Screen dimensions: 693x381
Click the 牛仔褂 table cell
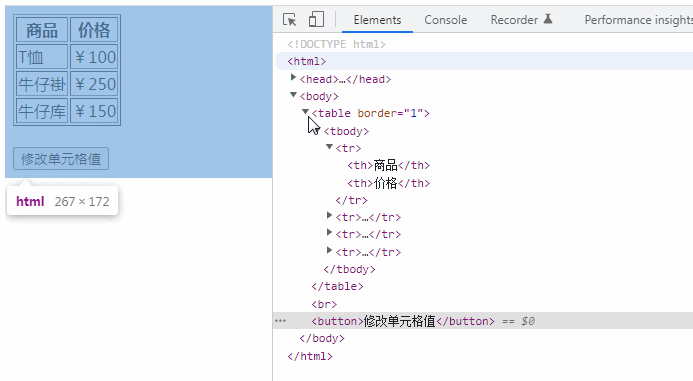click(x=42, y=84)
